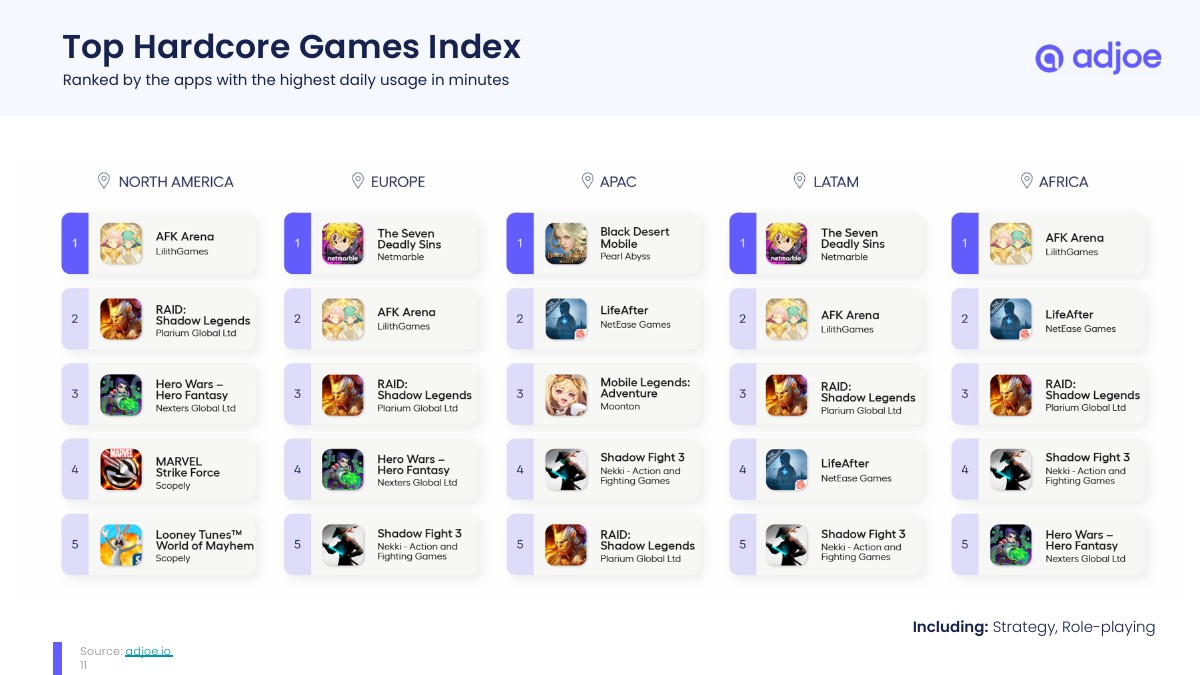Screen dimensions: 1200x675
Task: Select the AFRICA region heading
Action: (x=1063, y=182)
